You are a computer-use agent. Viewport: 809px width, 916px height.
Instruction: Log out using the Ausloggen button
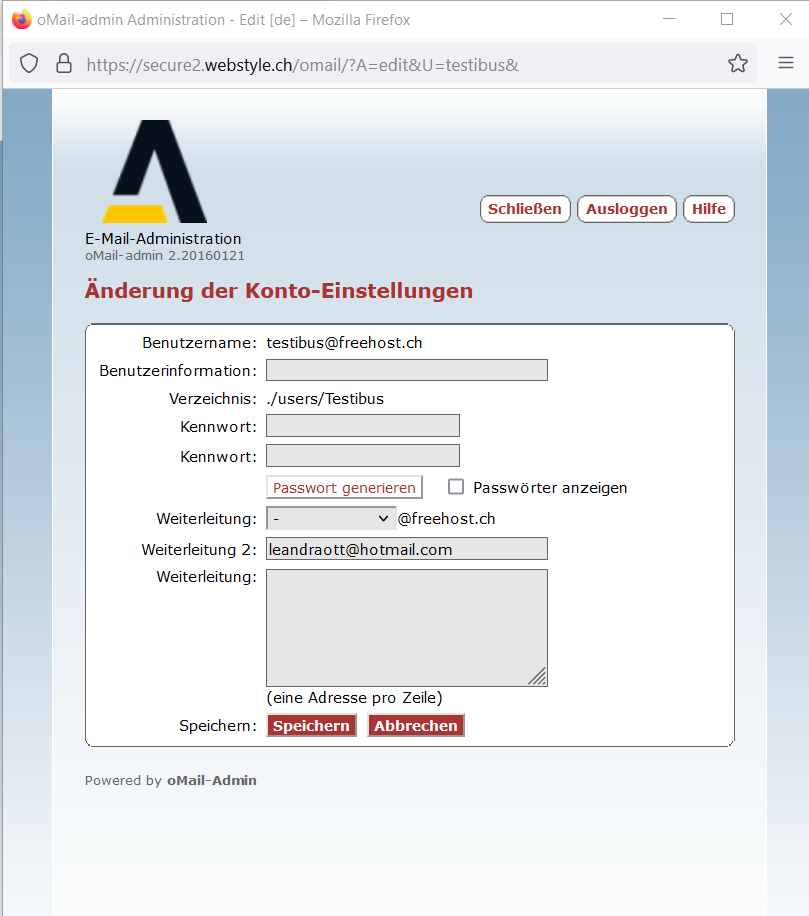click(x=626, y=209)
